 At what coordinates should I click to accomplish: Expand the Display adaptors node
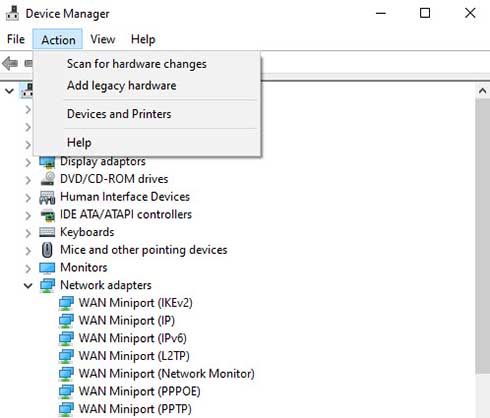28,162
